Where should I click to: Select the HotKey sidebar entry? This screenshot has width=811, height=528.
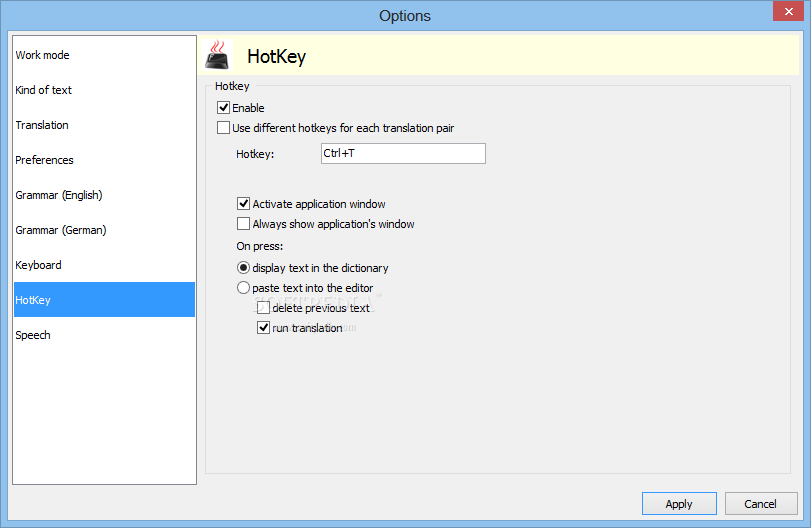coord(104,300)
